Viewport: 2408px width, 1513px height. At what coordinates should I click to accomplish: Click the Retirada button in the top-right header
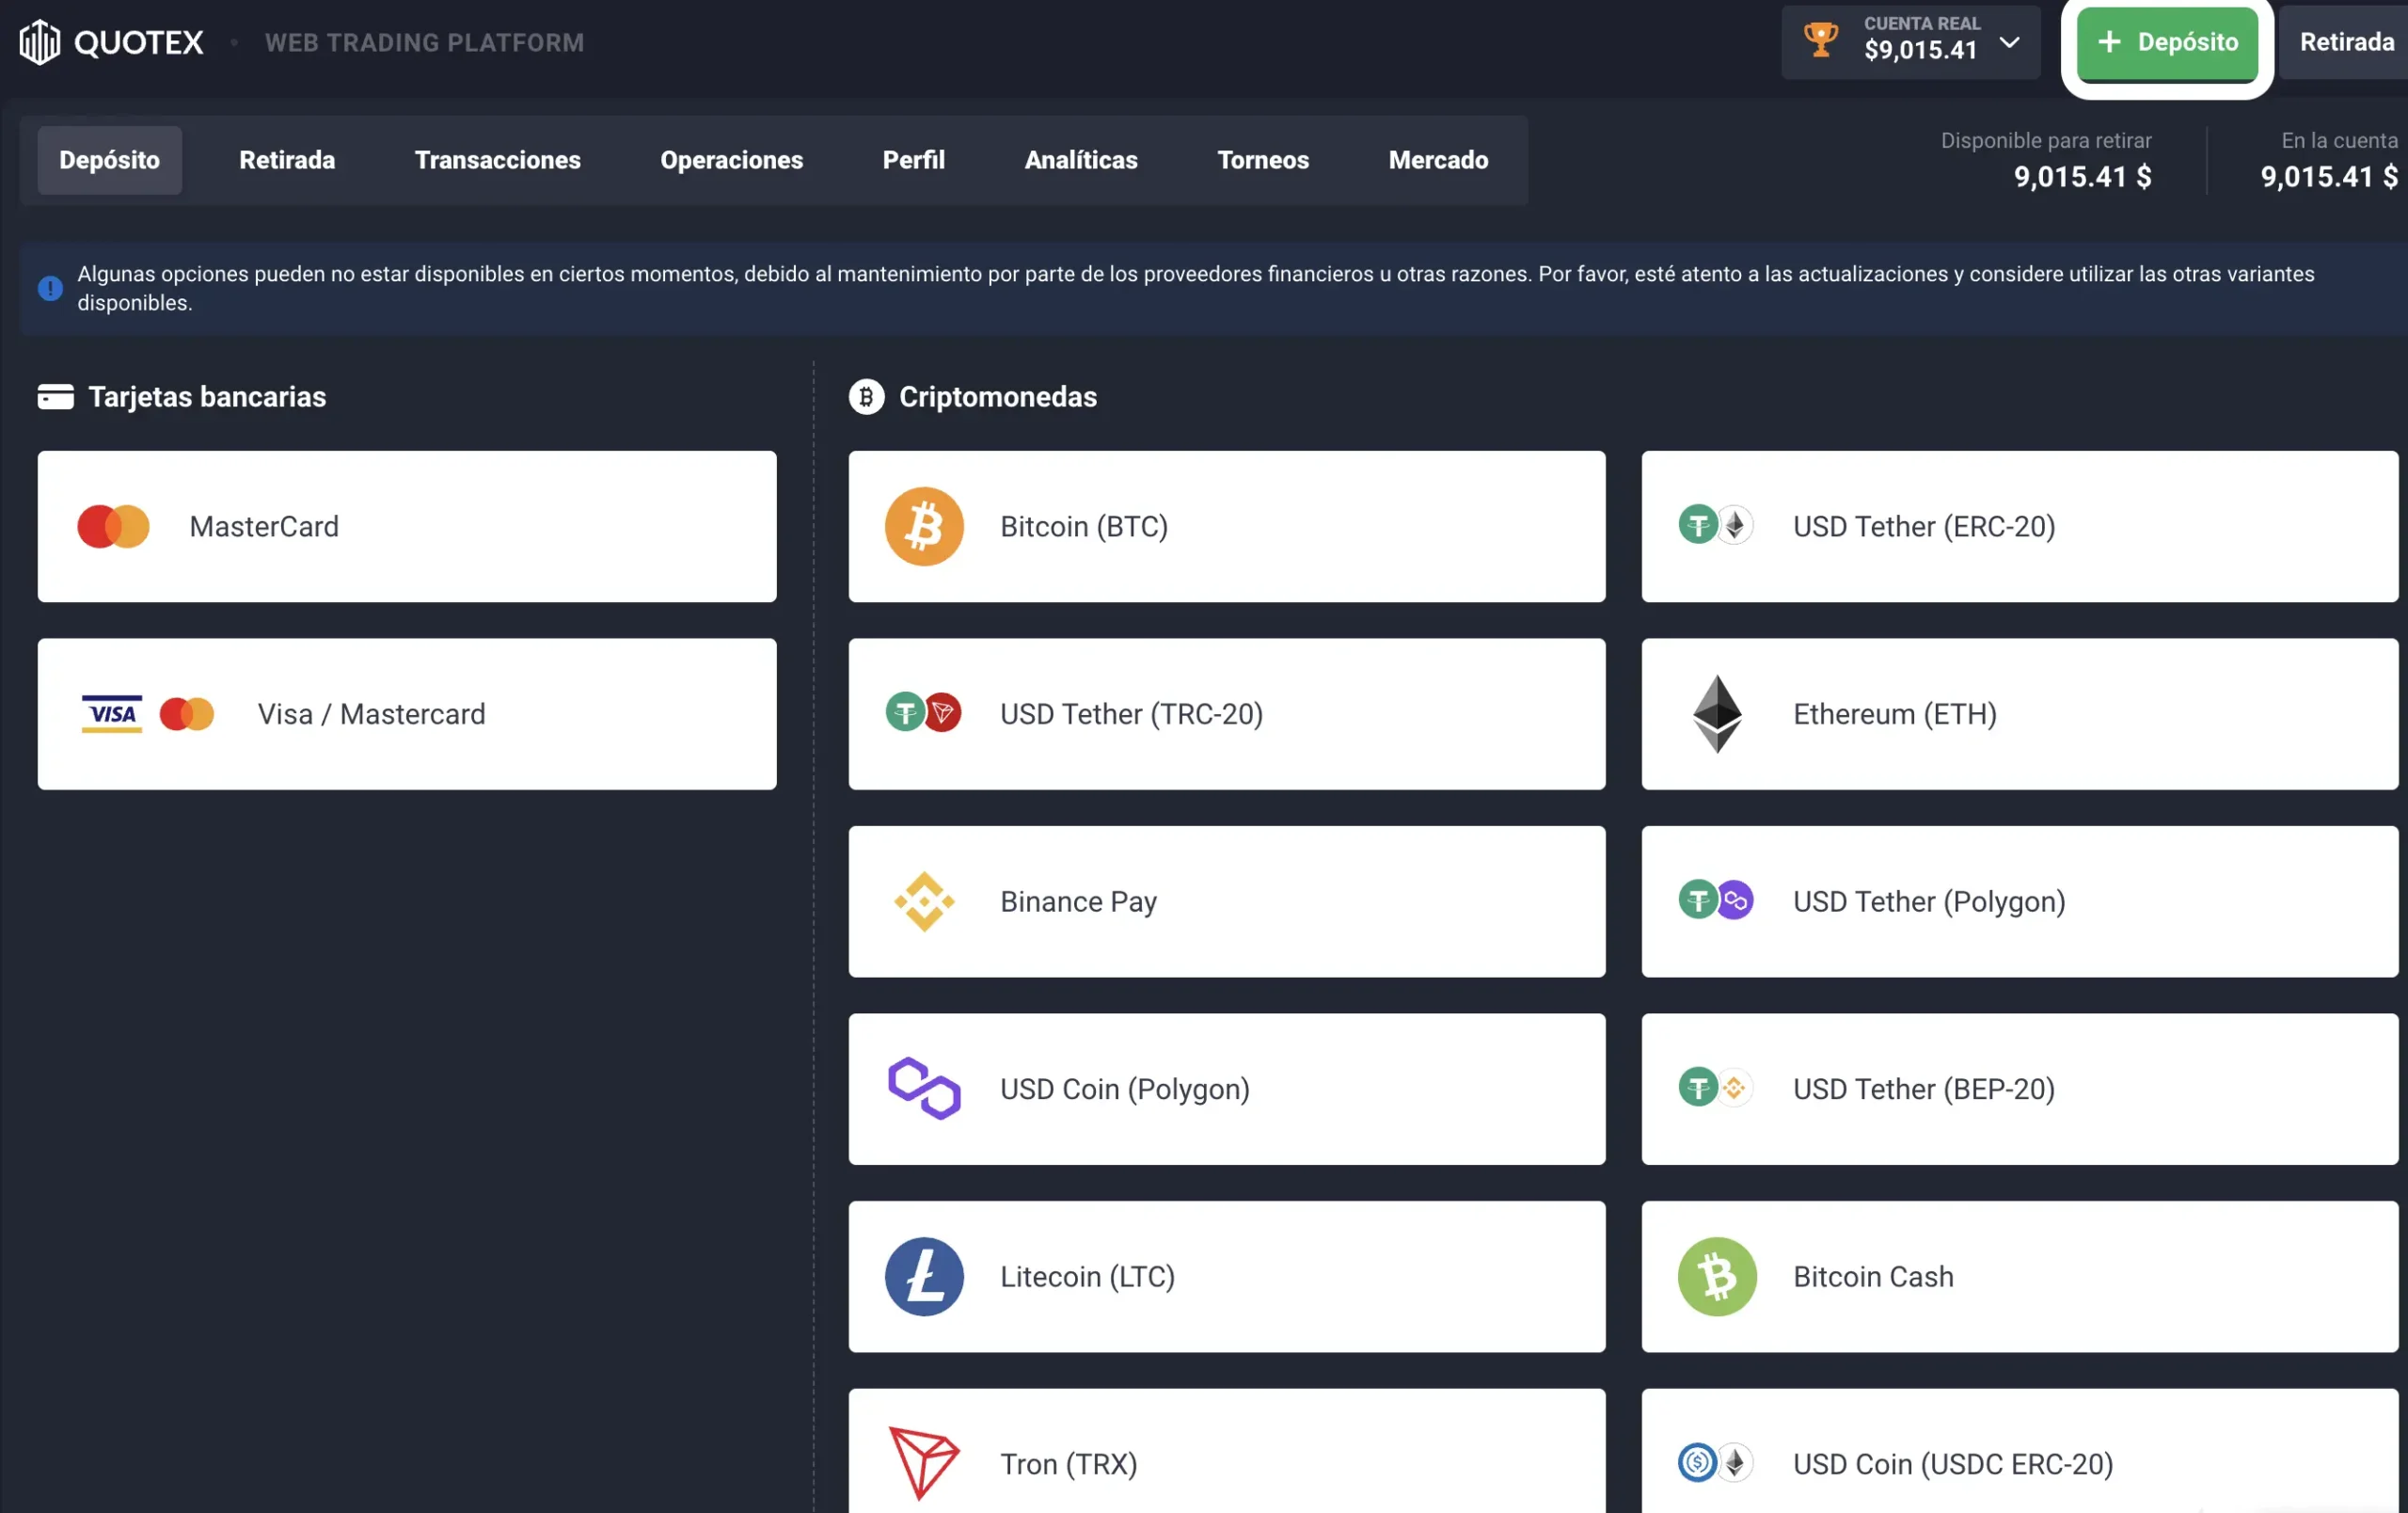coord(2346,42)
